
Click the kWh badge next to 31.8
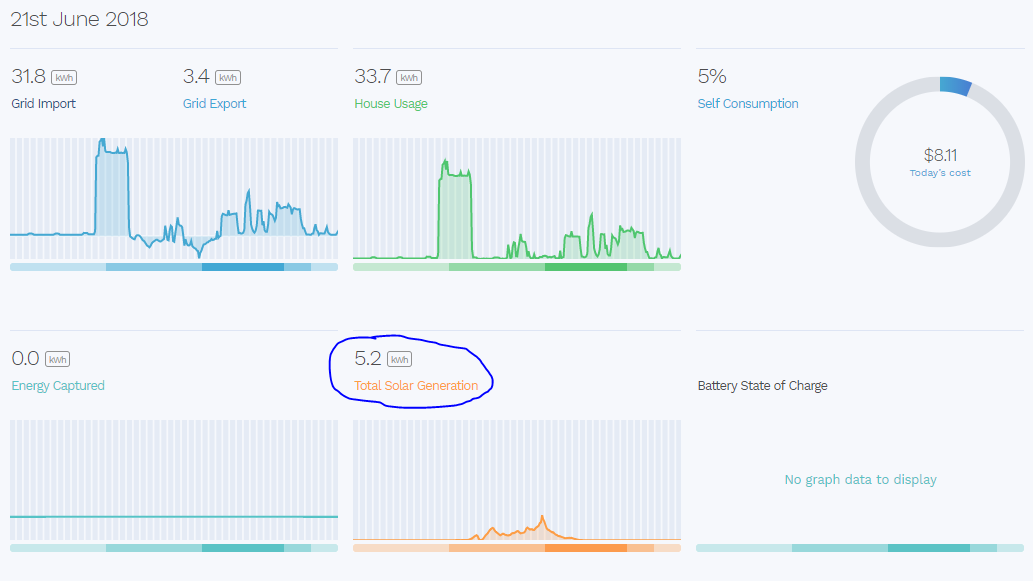click(x=64, y=78)
